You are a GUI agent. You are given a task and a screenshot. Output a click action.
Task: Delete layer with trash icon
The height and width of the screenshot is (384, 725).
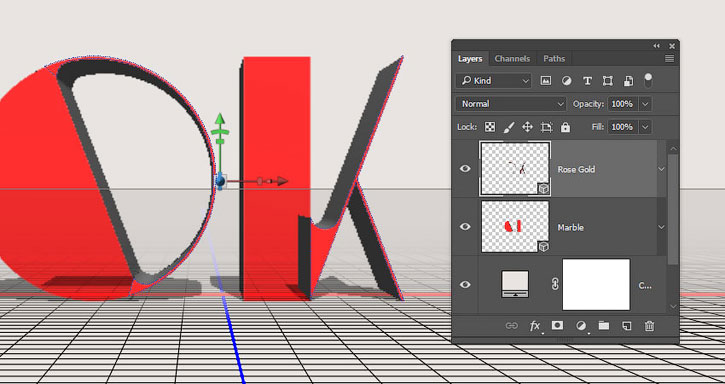tap(650, 326)
